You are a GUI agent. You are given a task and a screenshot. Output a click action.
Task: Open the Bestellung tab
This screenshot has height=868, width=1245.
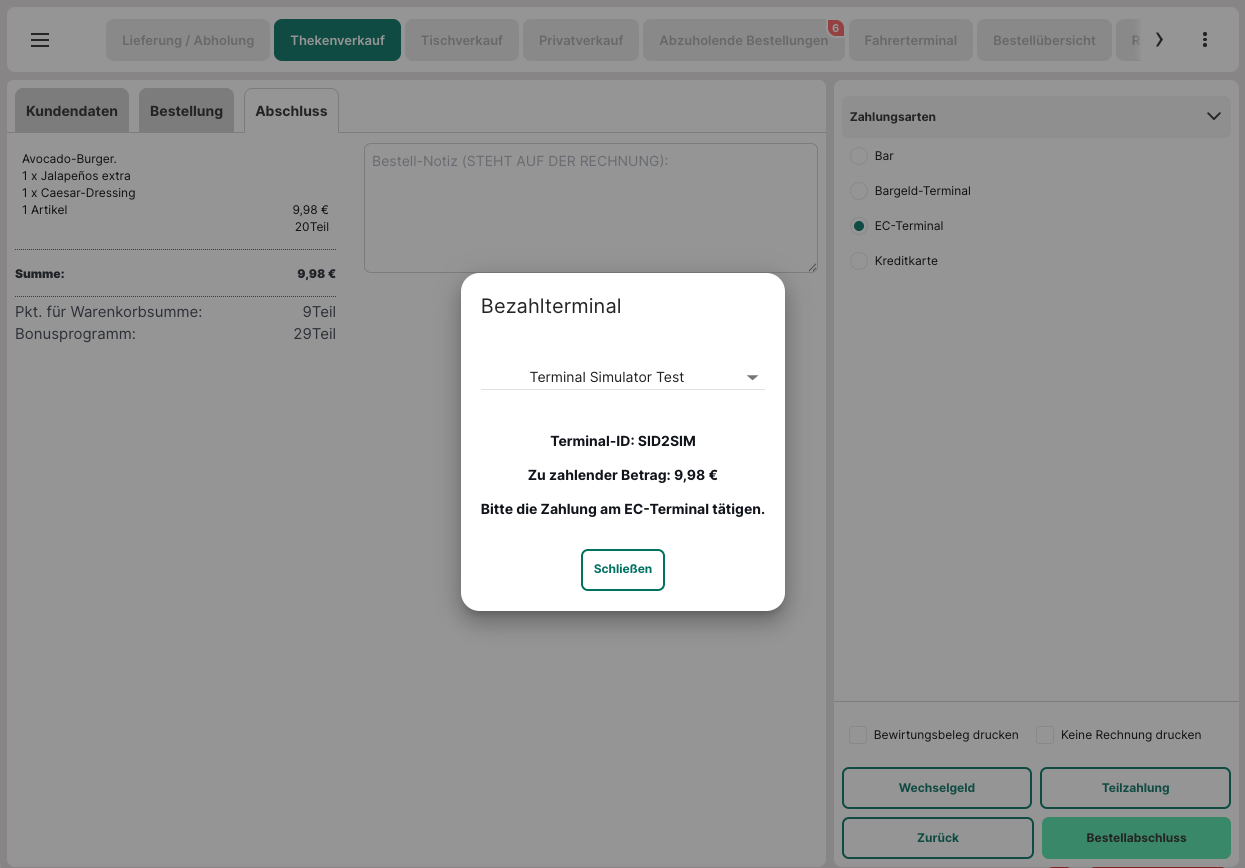[x=186, y=111]
